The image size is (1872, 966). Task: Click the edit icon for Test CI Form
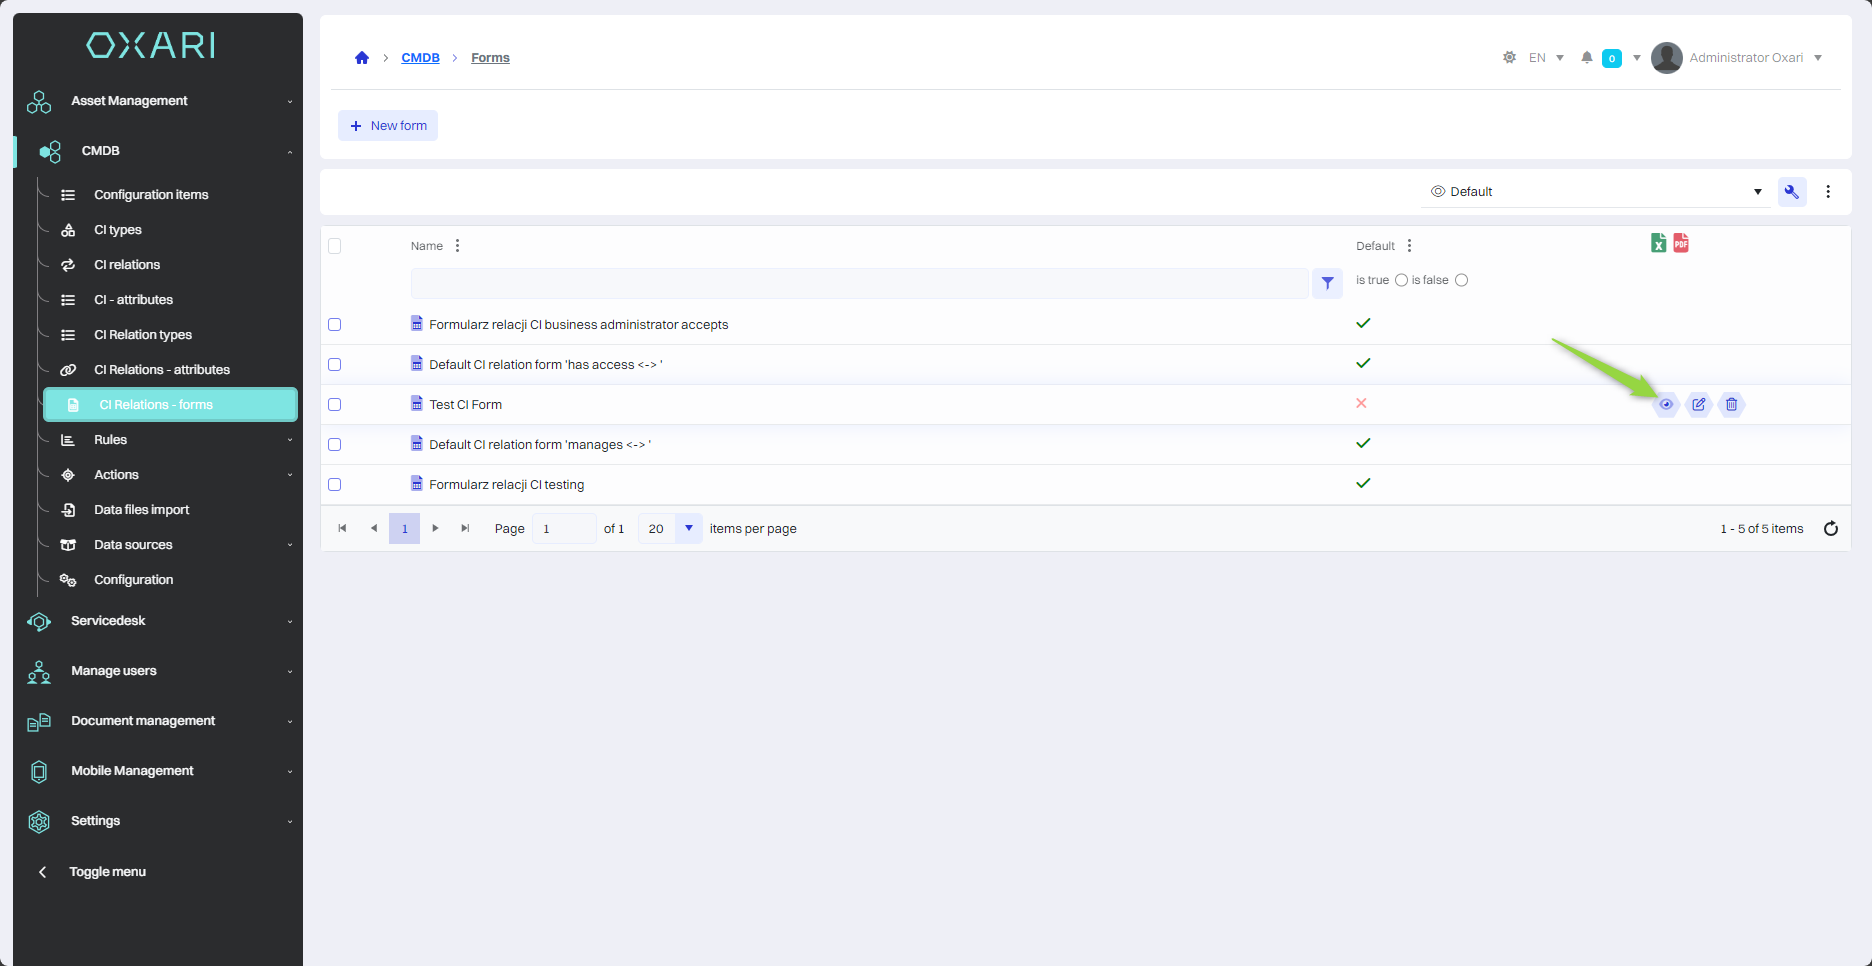tap(1699, 405)
